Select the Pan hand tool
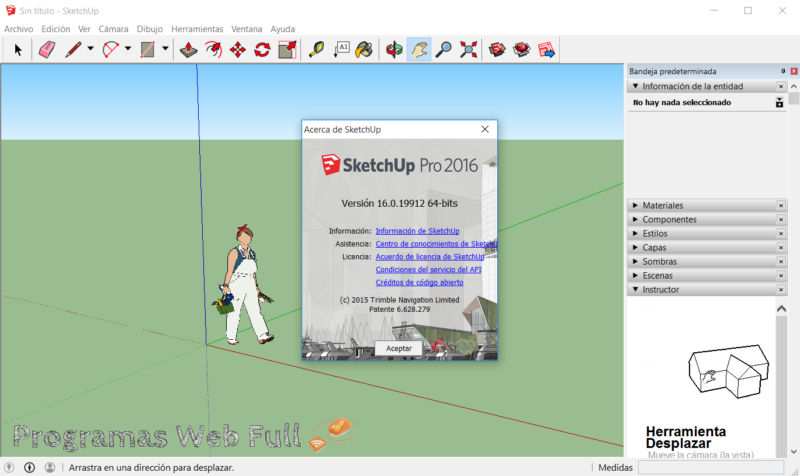Image resolution: width=800 pixels, height=476 pixels. tap(419, 50)
